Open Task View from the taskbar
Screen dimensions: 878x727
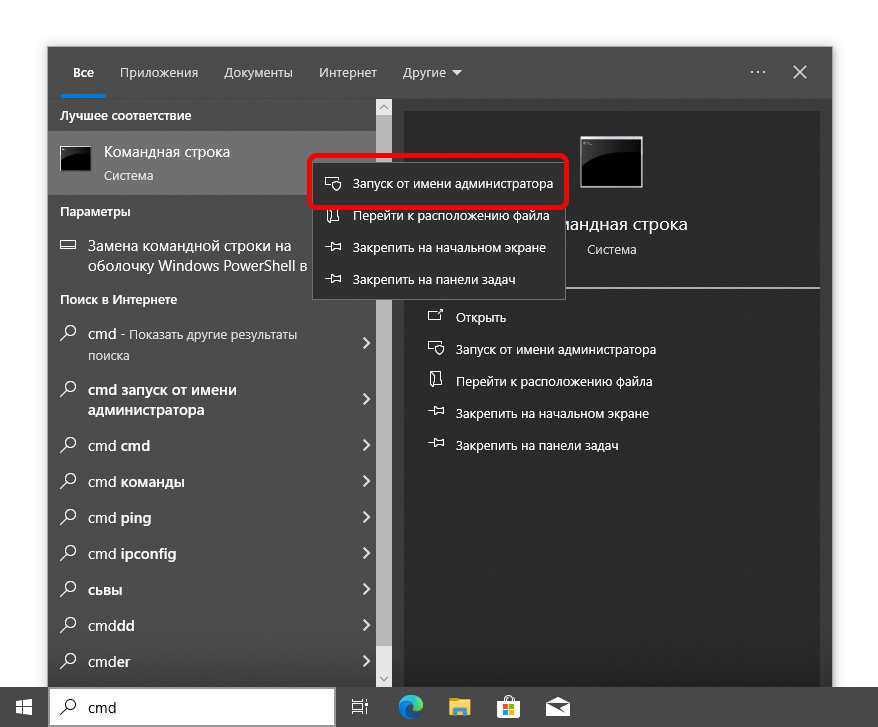(360, 707)
